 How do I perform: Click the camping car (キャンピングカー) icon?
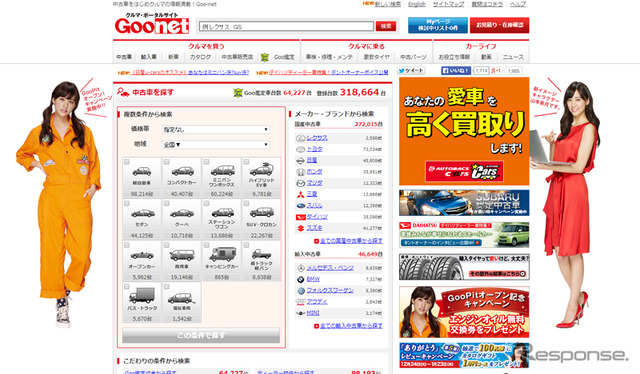(222, 254)
